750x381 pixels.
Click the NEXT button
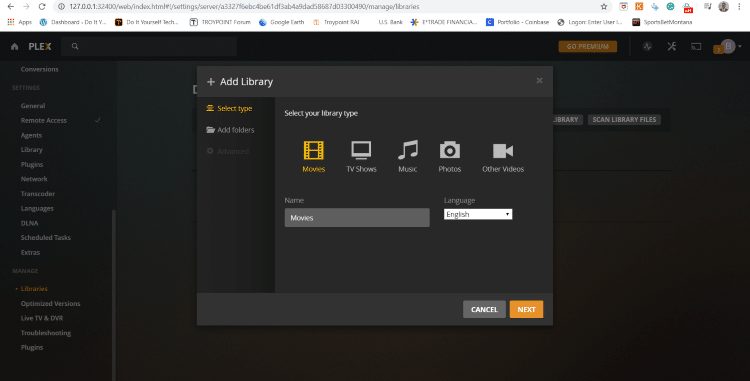point(526,309)
